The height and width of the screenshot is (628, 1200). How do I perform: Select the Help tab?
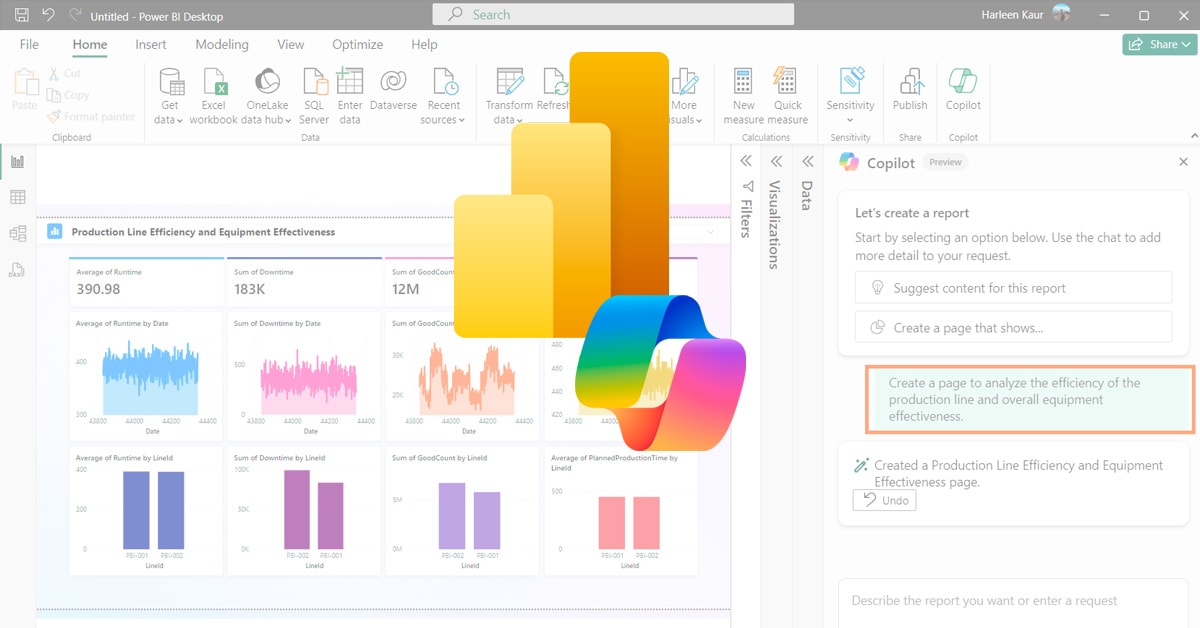424,44
